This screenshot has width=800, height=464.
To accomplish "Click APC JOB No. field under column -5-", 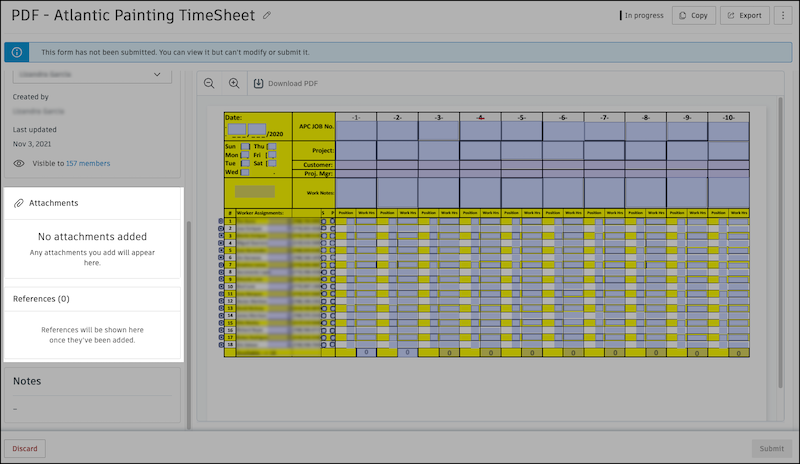I will pyautogui.click(x=522, y=131).
